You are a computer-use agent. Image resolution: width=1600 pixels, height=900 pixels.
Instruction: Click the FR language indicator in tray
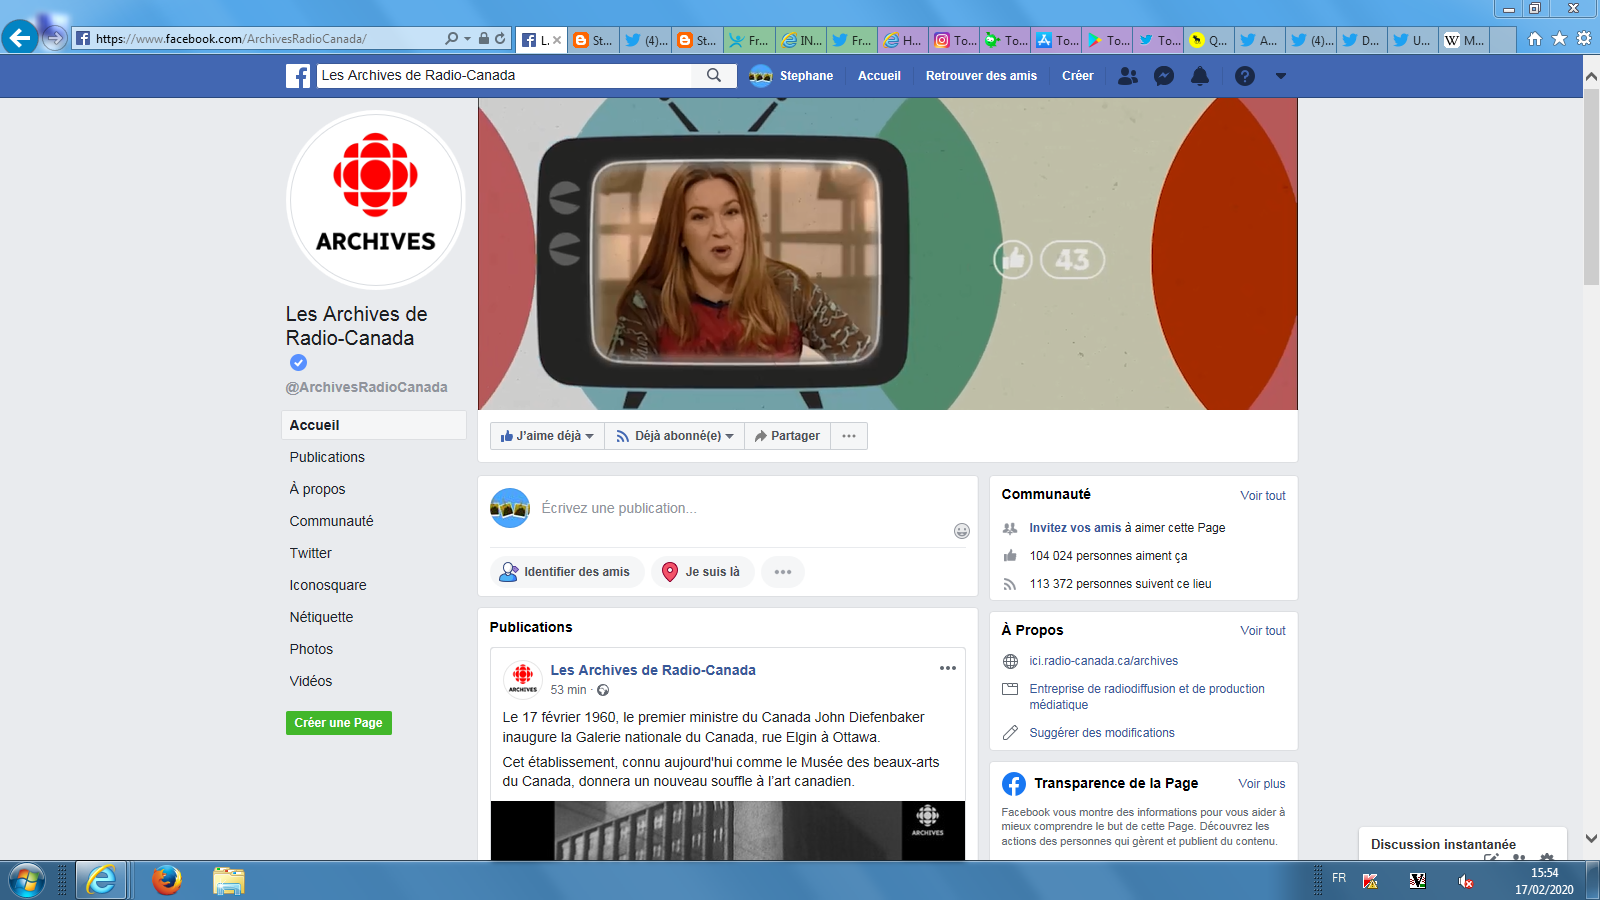point(1339,878)
